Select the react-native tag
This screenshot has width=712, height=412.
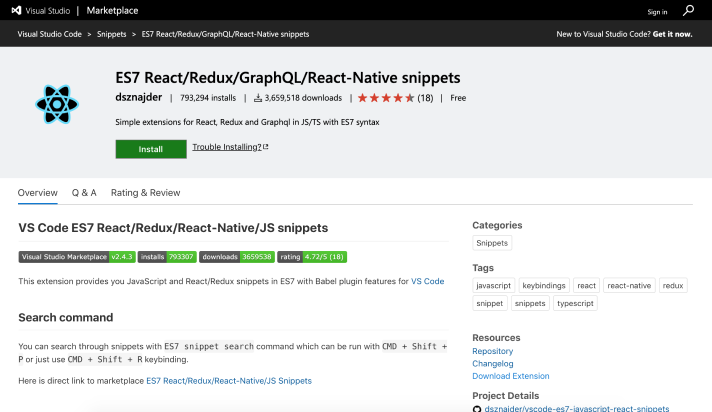[629, 285]
